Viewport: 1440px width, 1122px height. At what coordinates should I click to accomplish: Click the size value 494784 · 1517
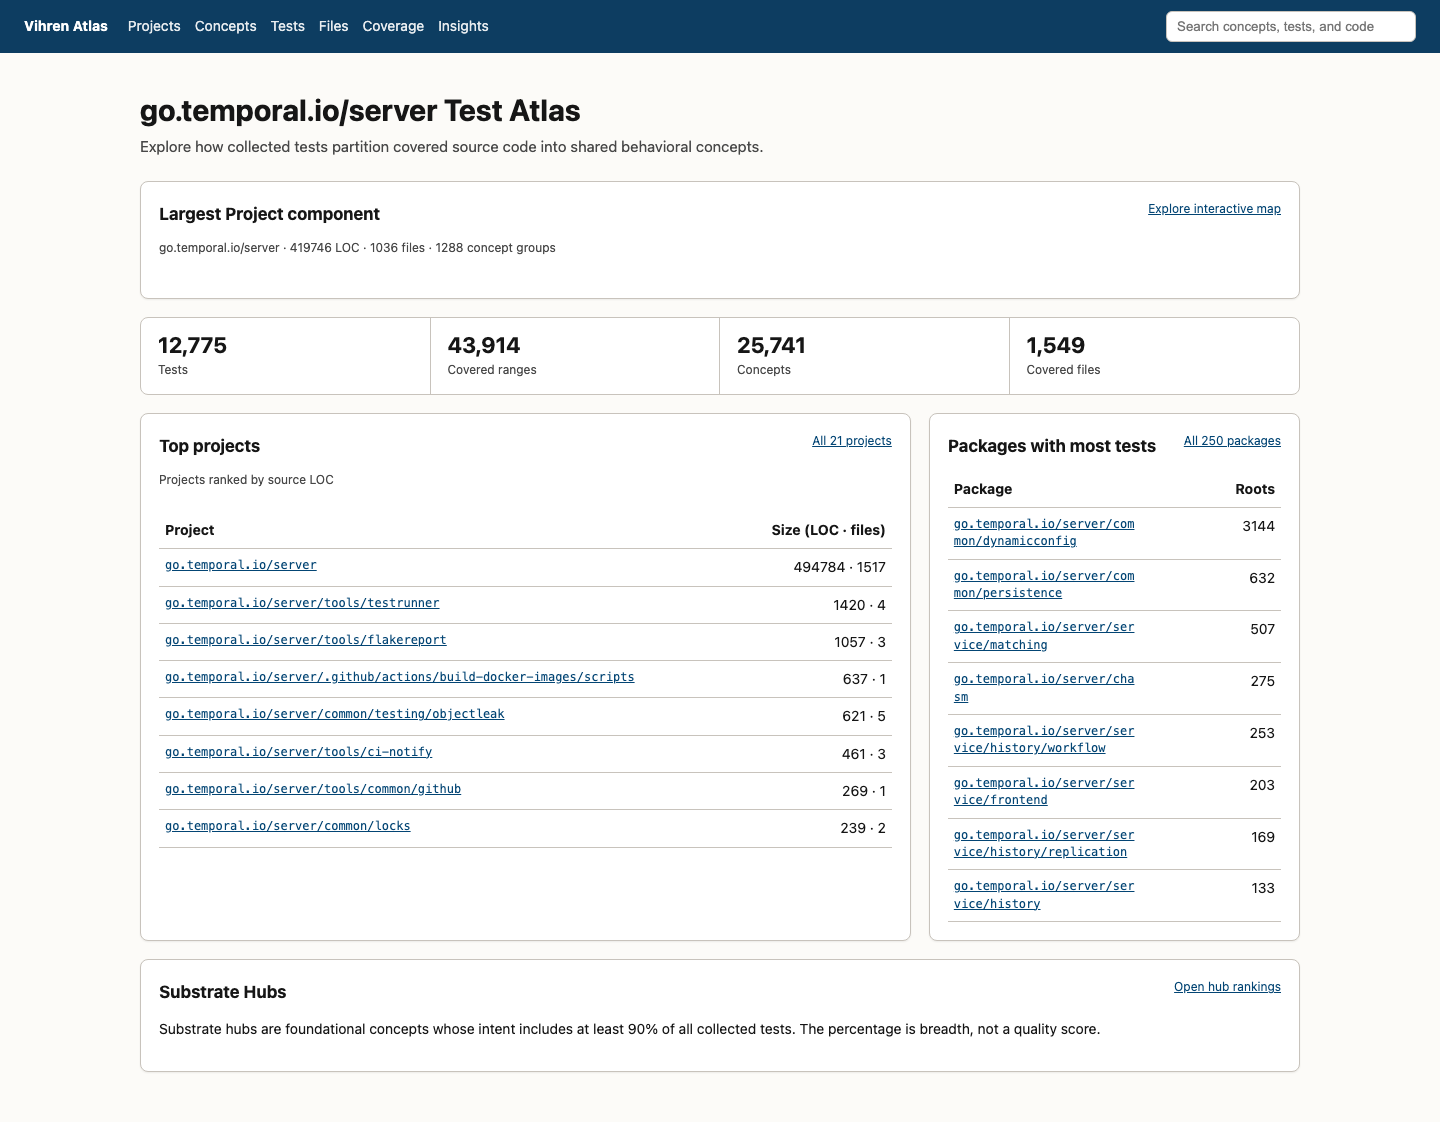[x=839, y=567]
